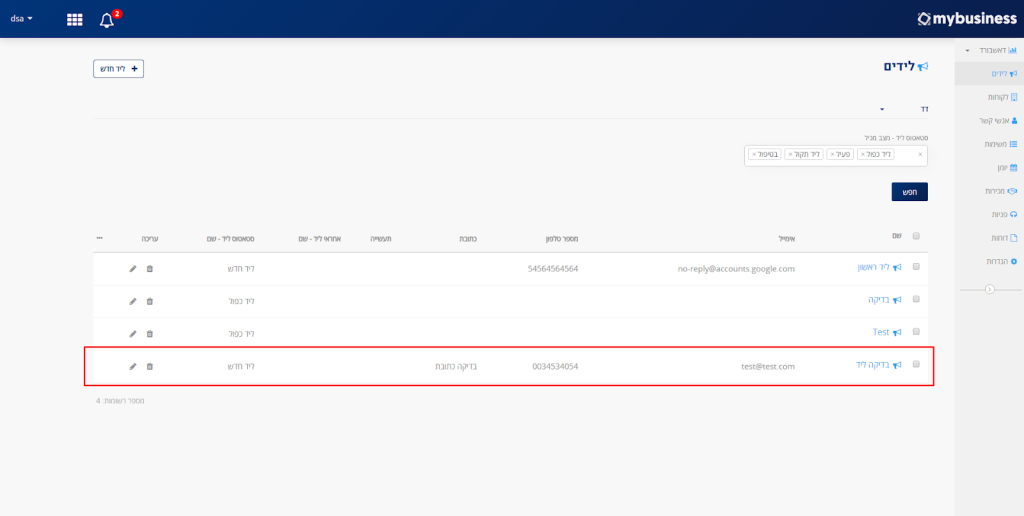Remove the בטיפול filter tag

click(x=754, y=155)
